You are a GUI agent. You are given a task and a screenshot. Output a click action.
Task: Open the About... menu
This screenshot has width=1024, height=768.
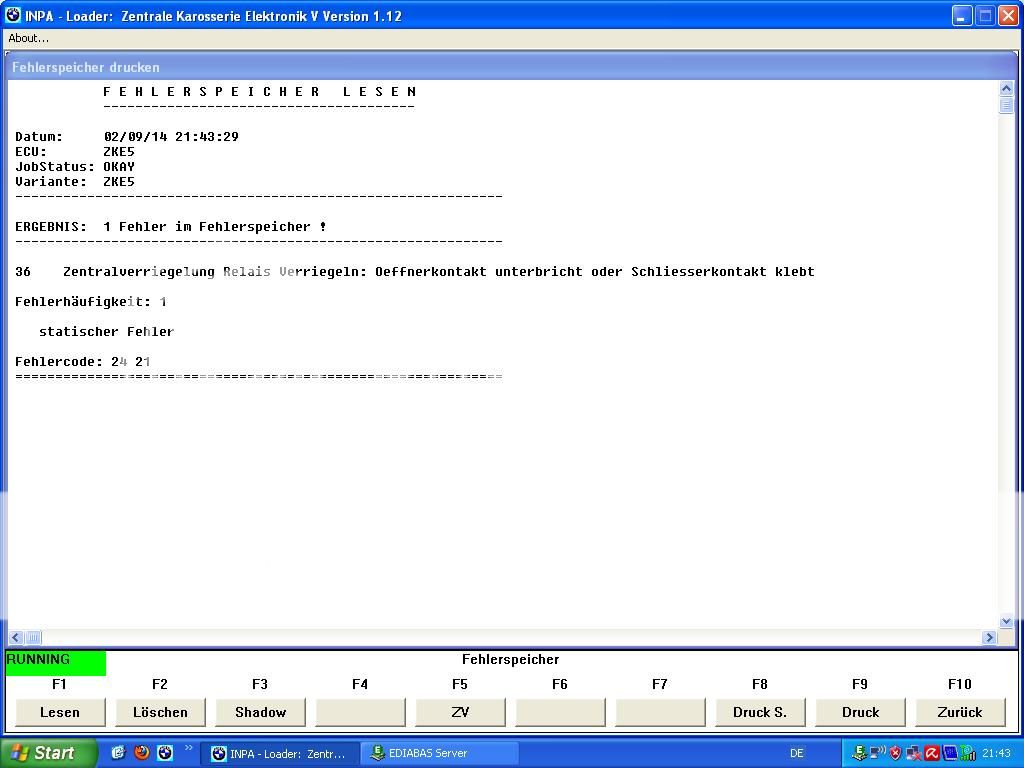(28, 38)
